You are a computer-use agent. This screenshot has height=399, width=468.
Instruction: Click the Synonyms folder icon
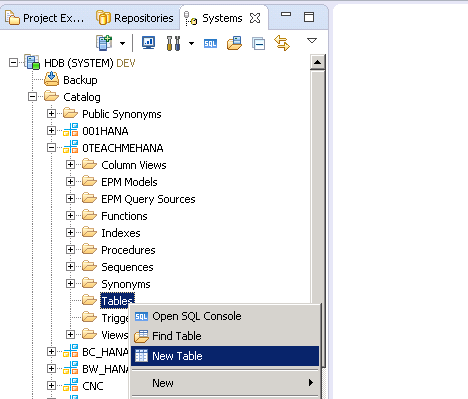(x=89, y=283)
